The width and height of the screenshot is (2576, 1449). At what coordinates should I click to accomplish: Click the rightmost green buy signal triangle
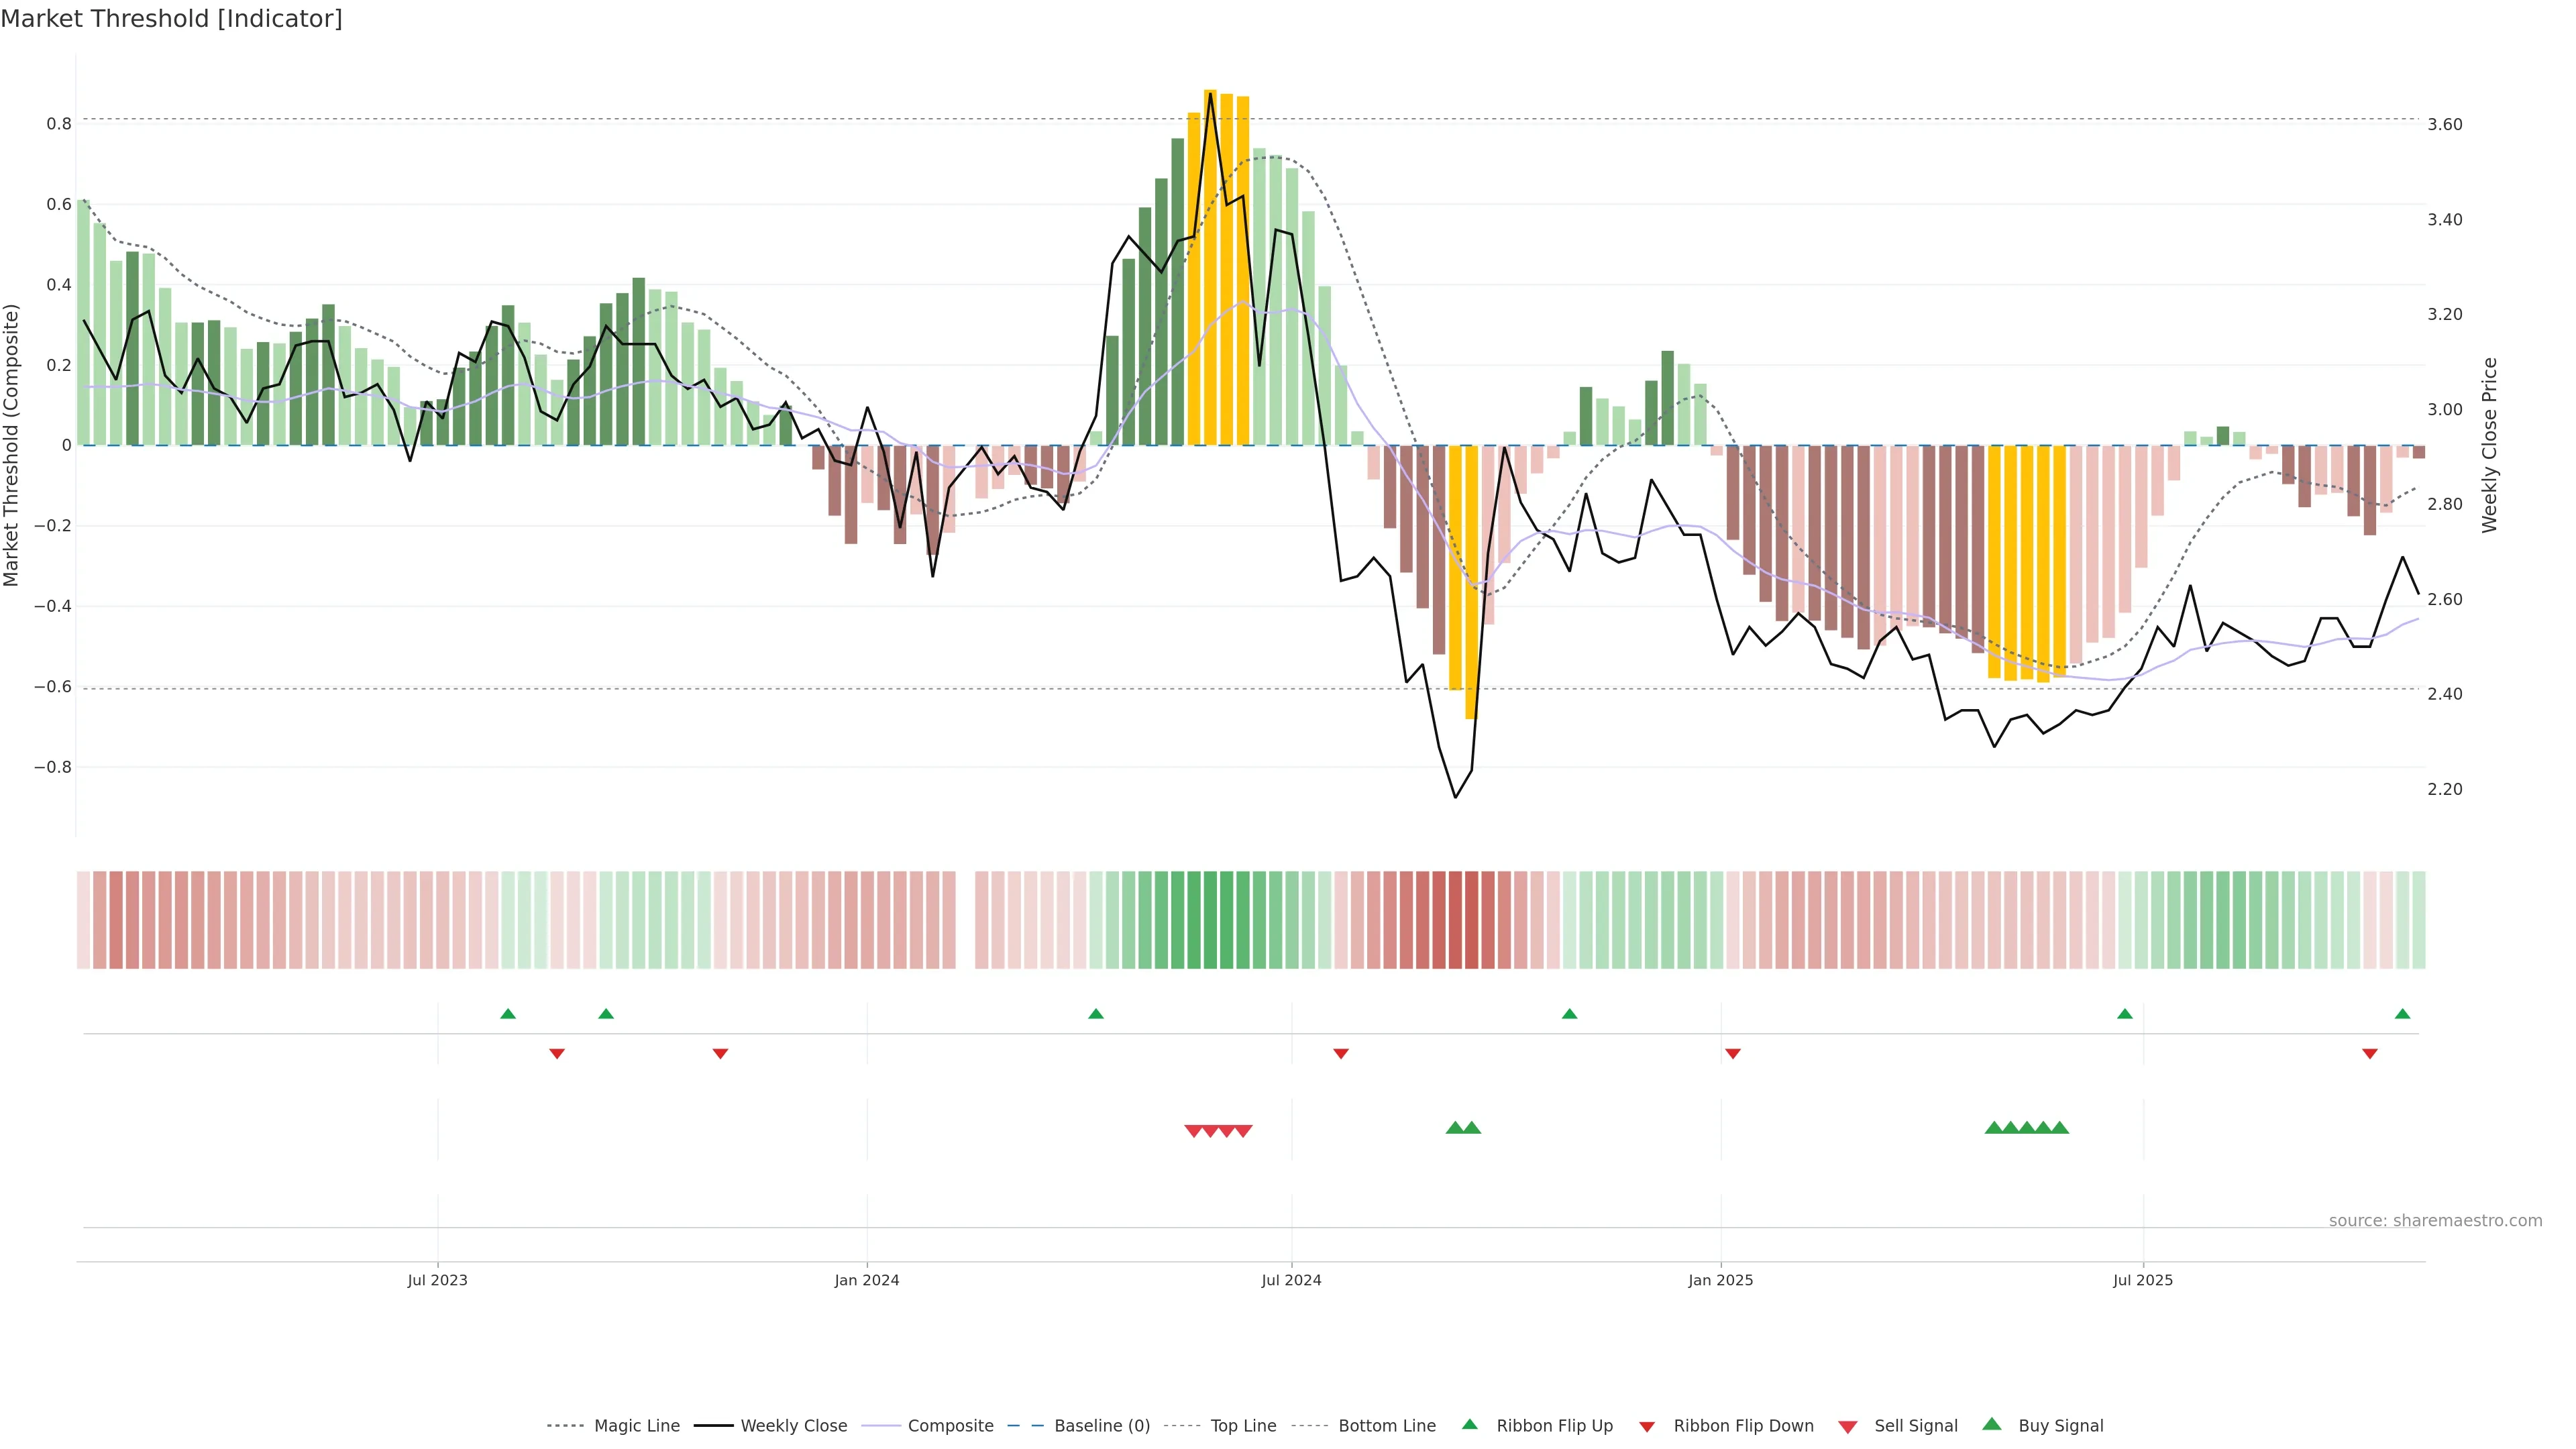pos(2060,1128)
